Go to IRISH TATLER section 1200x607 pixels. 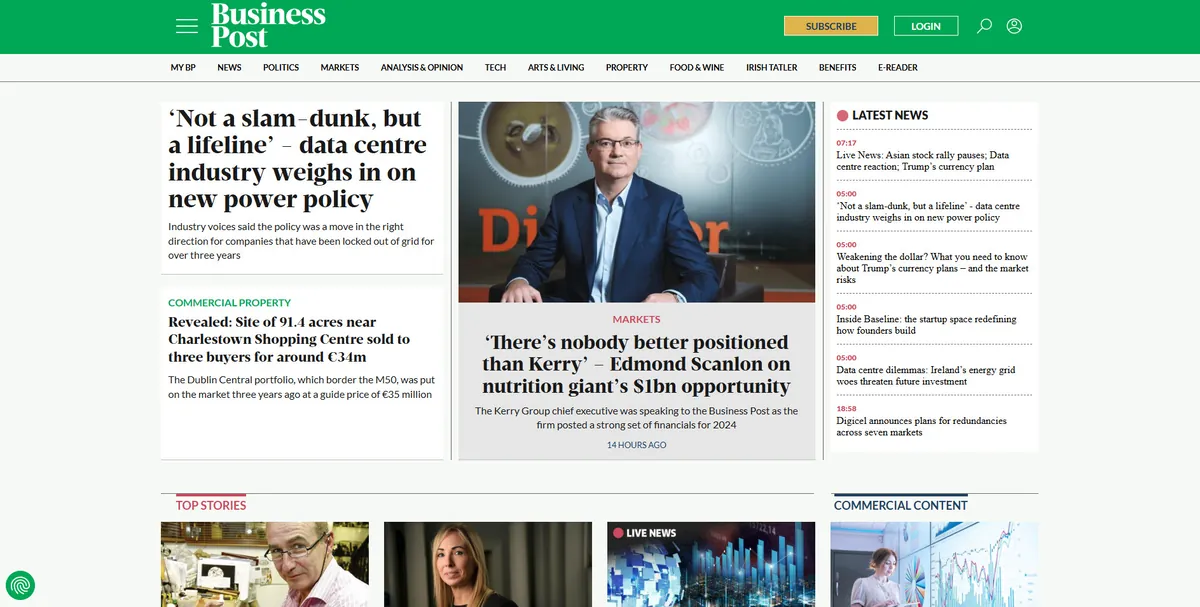click(772, 67)
